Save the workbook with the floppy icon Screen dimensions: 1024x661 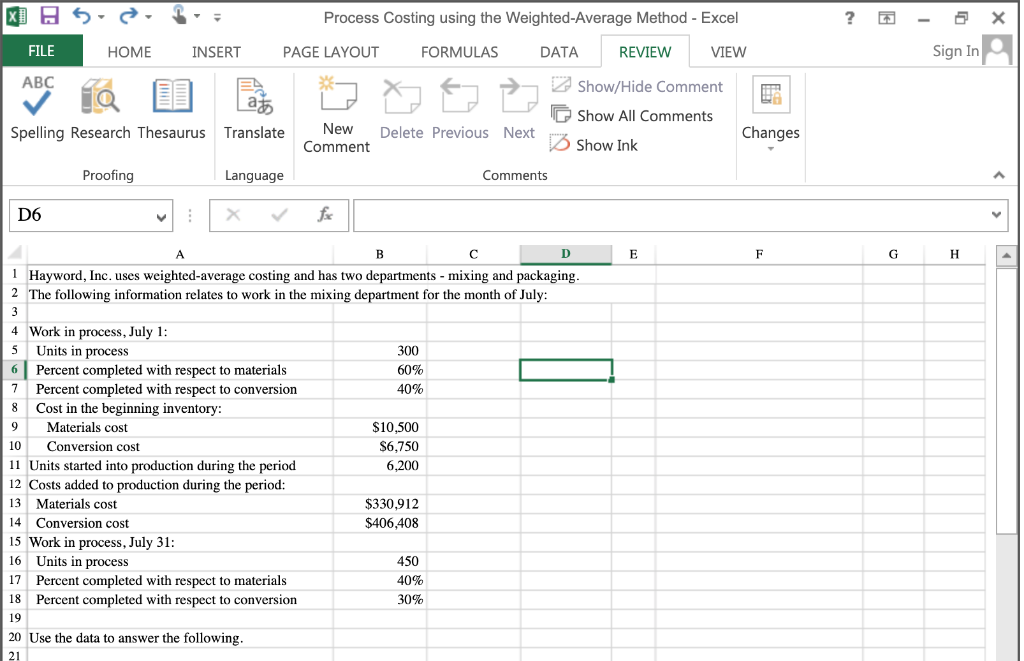click(x=50, y=16)
